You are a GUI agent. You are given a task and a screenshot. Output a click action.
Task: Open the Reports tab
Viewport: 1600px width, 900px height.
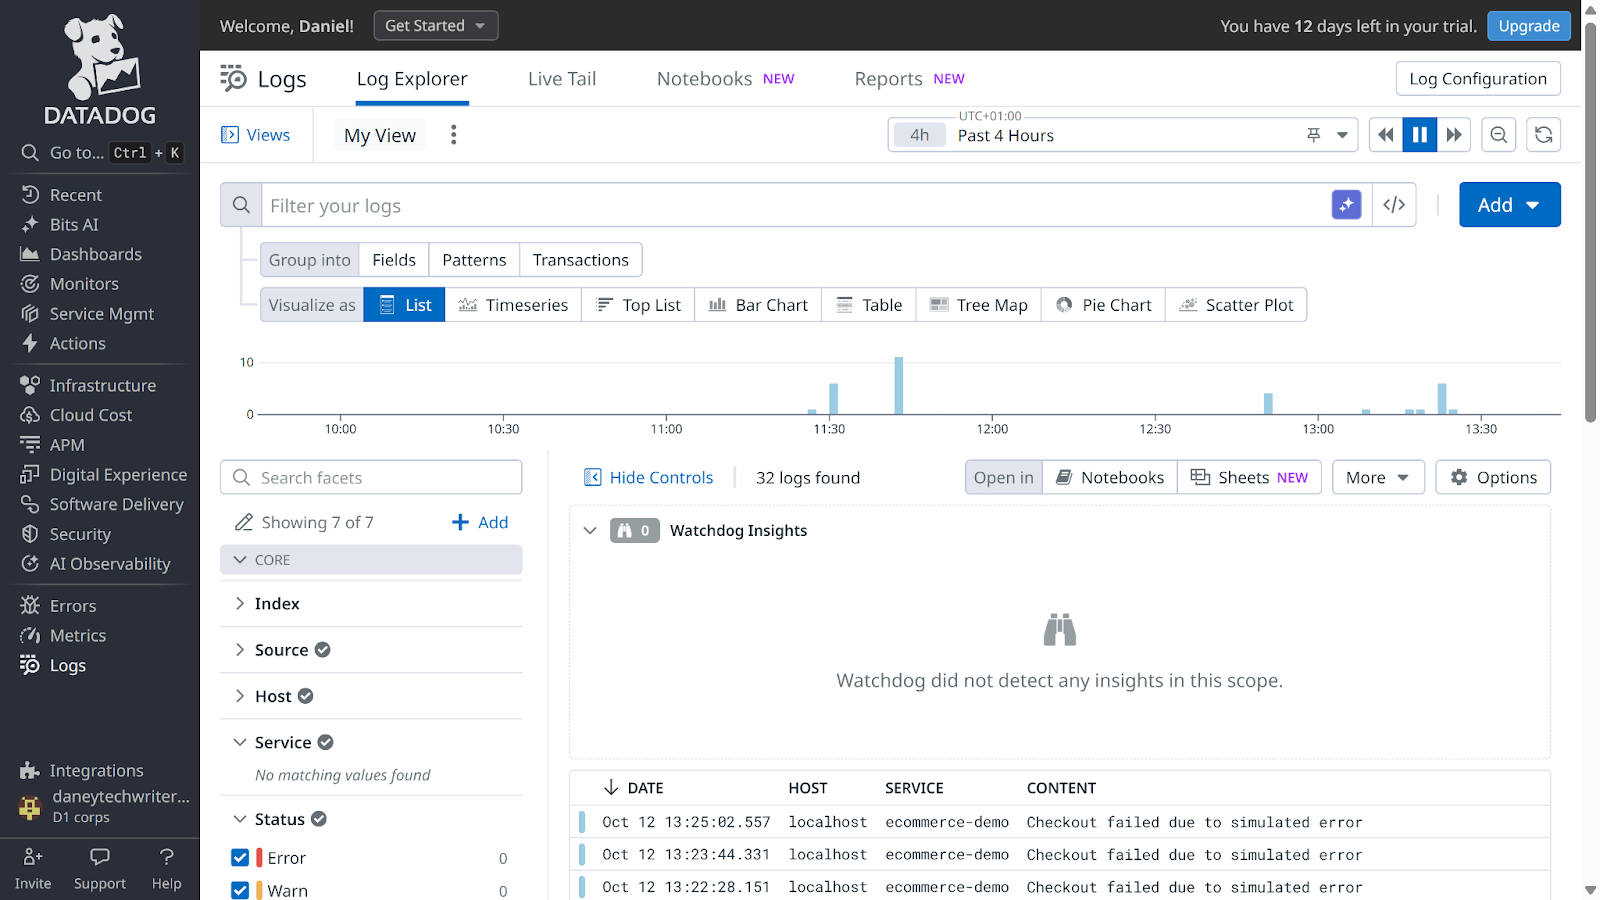pyautogui.click(x=909, y=79)
